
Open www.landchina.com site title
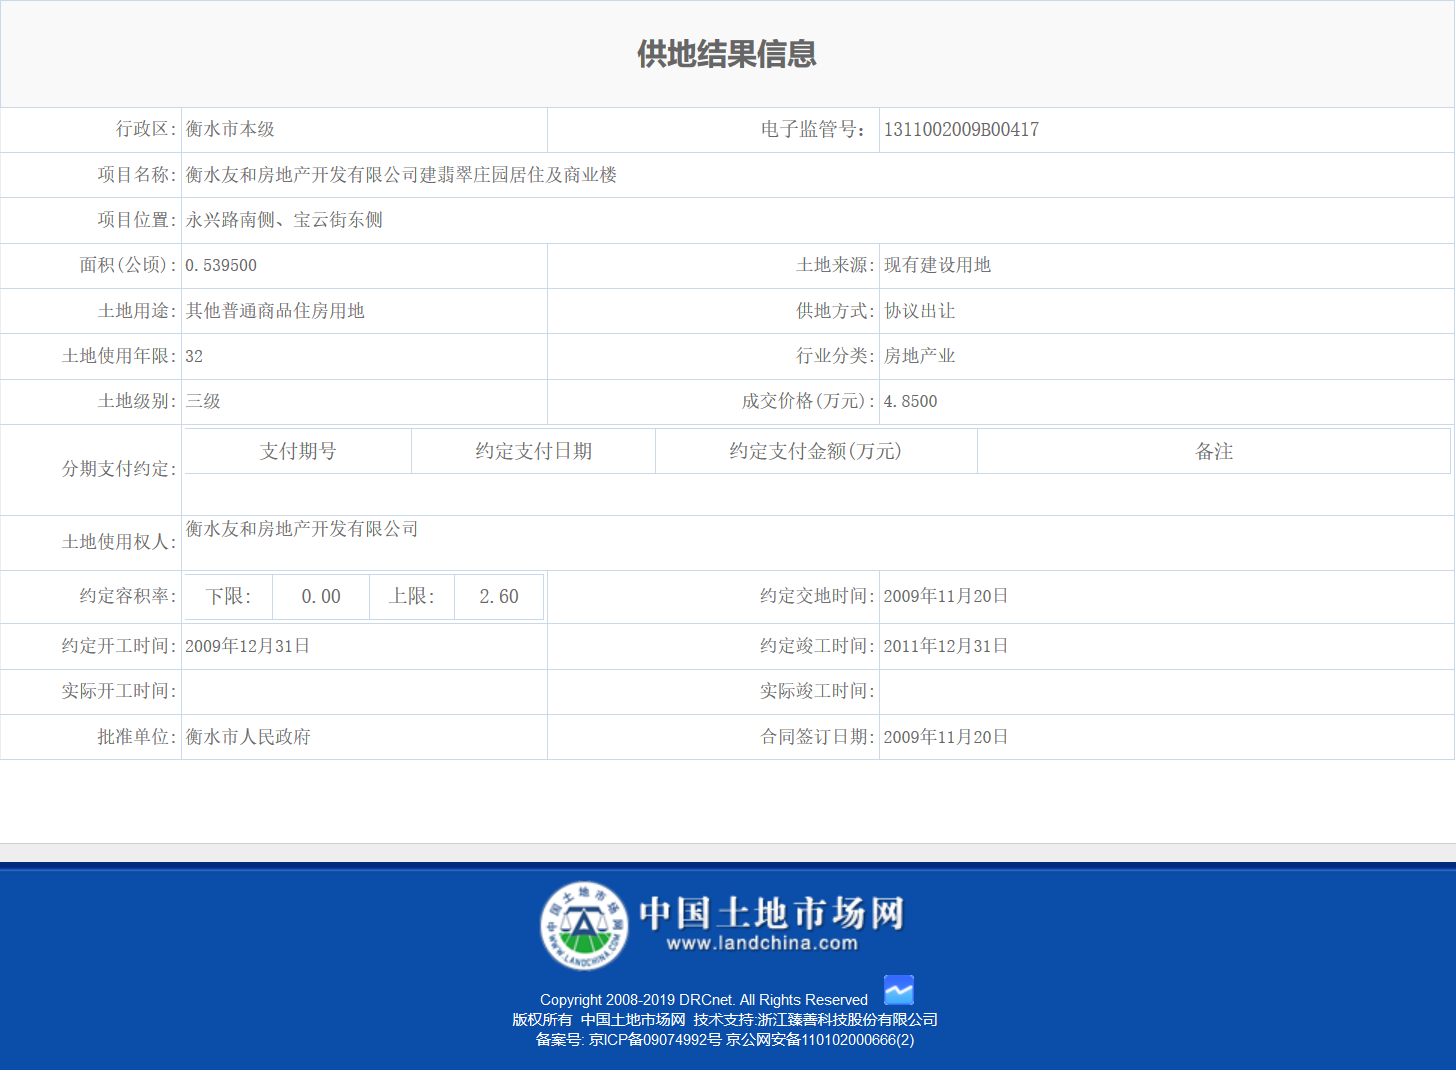pyautogui.click(x=762, y=943)
